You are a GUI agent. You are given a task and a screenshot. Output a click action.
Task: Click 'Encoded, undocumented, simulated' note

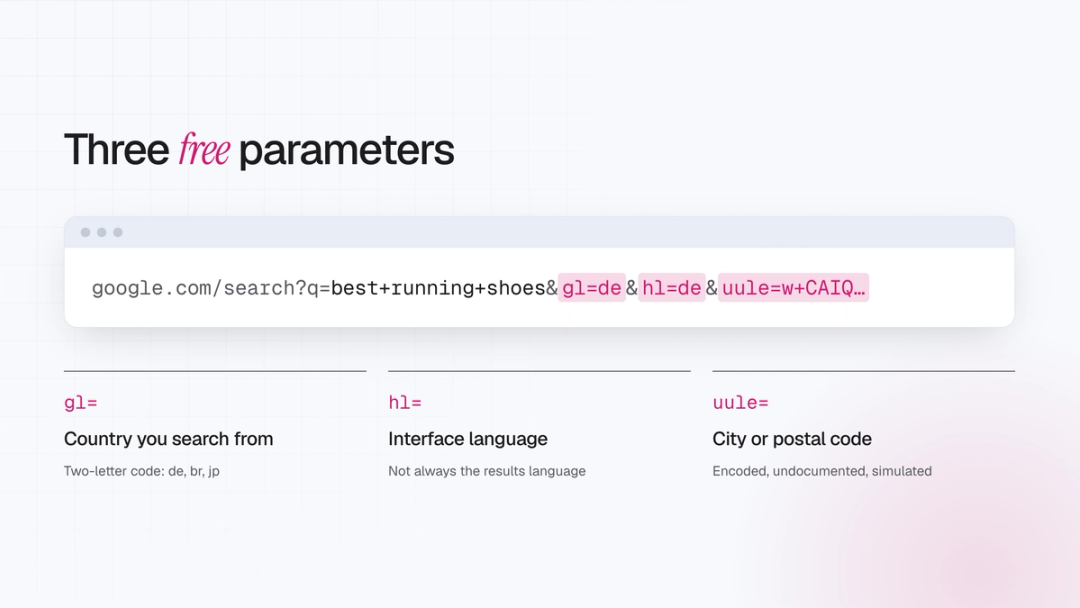pyautogui.click(x=822, y=471)
